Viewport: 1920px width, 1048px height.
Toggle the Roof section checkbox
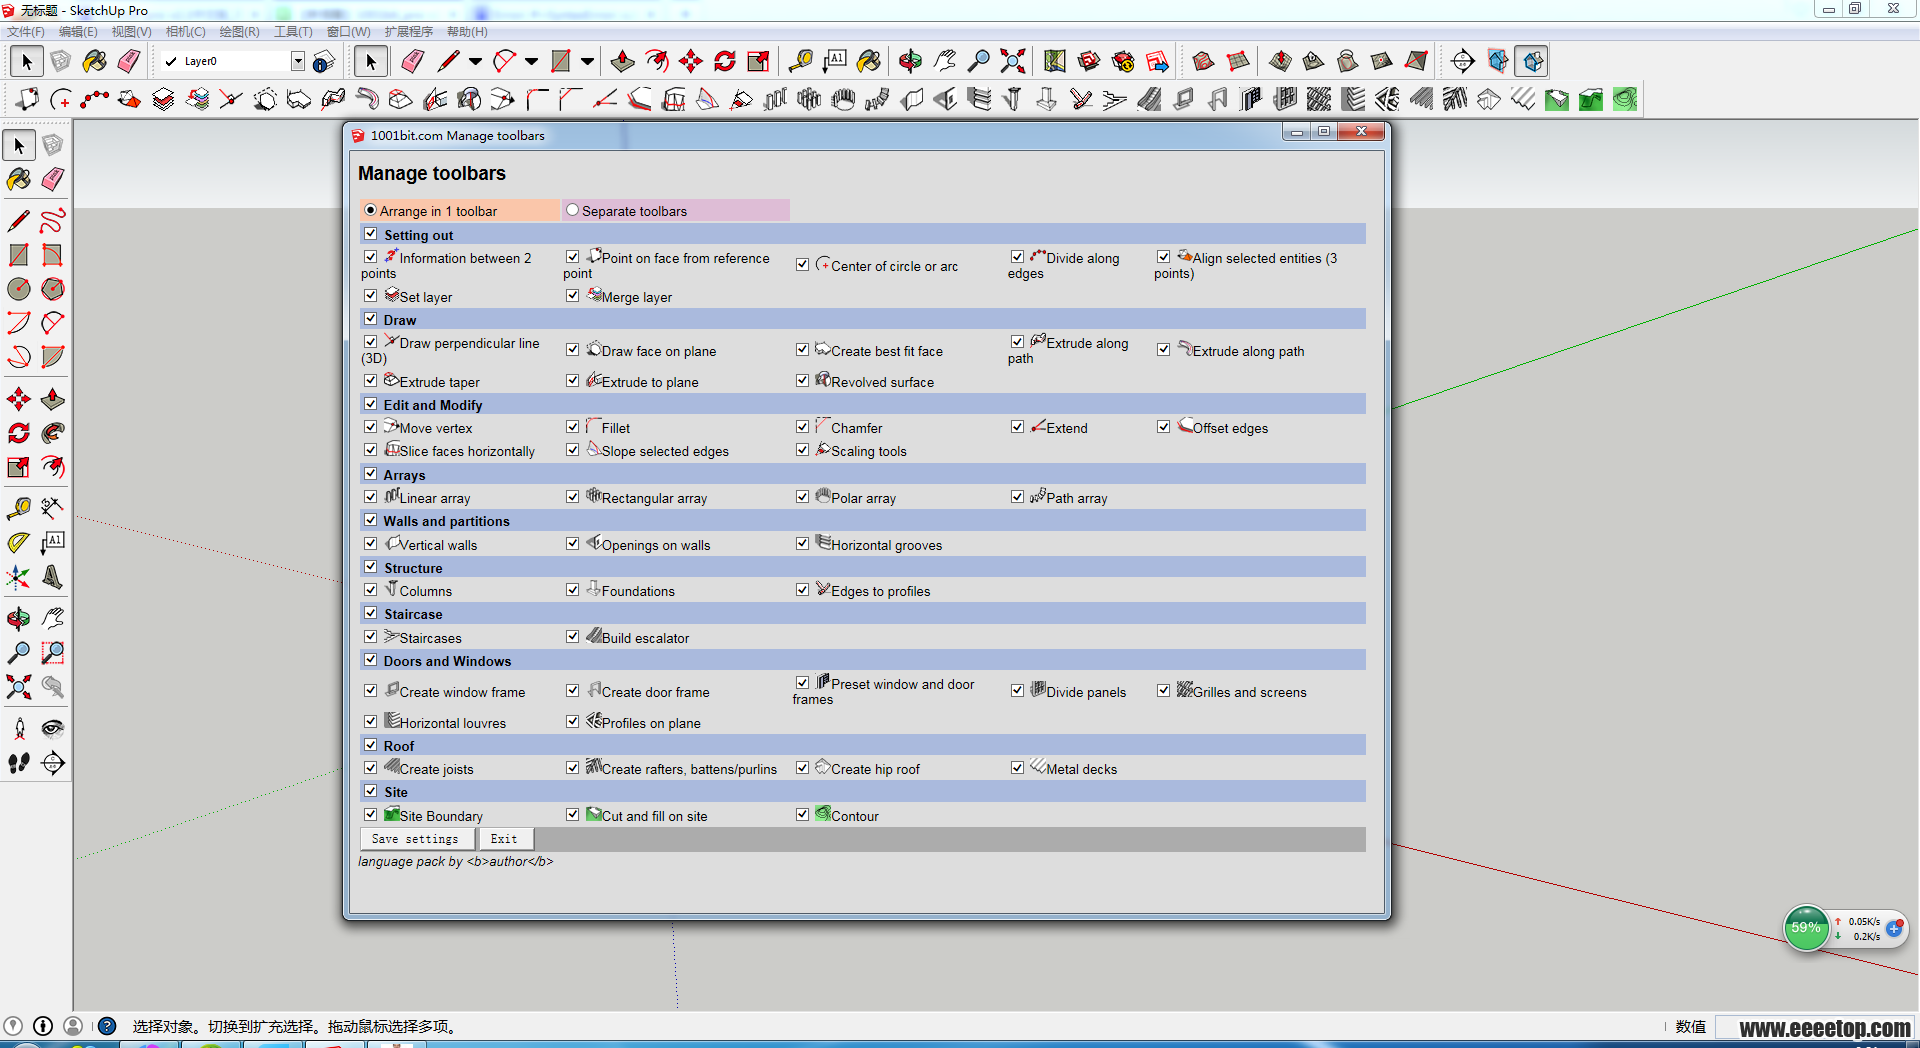(x=371, y=745)
